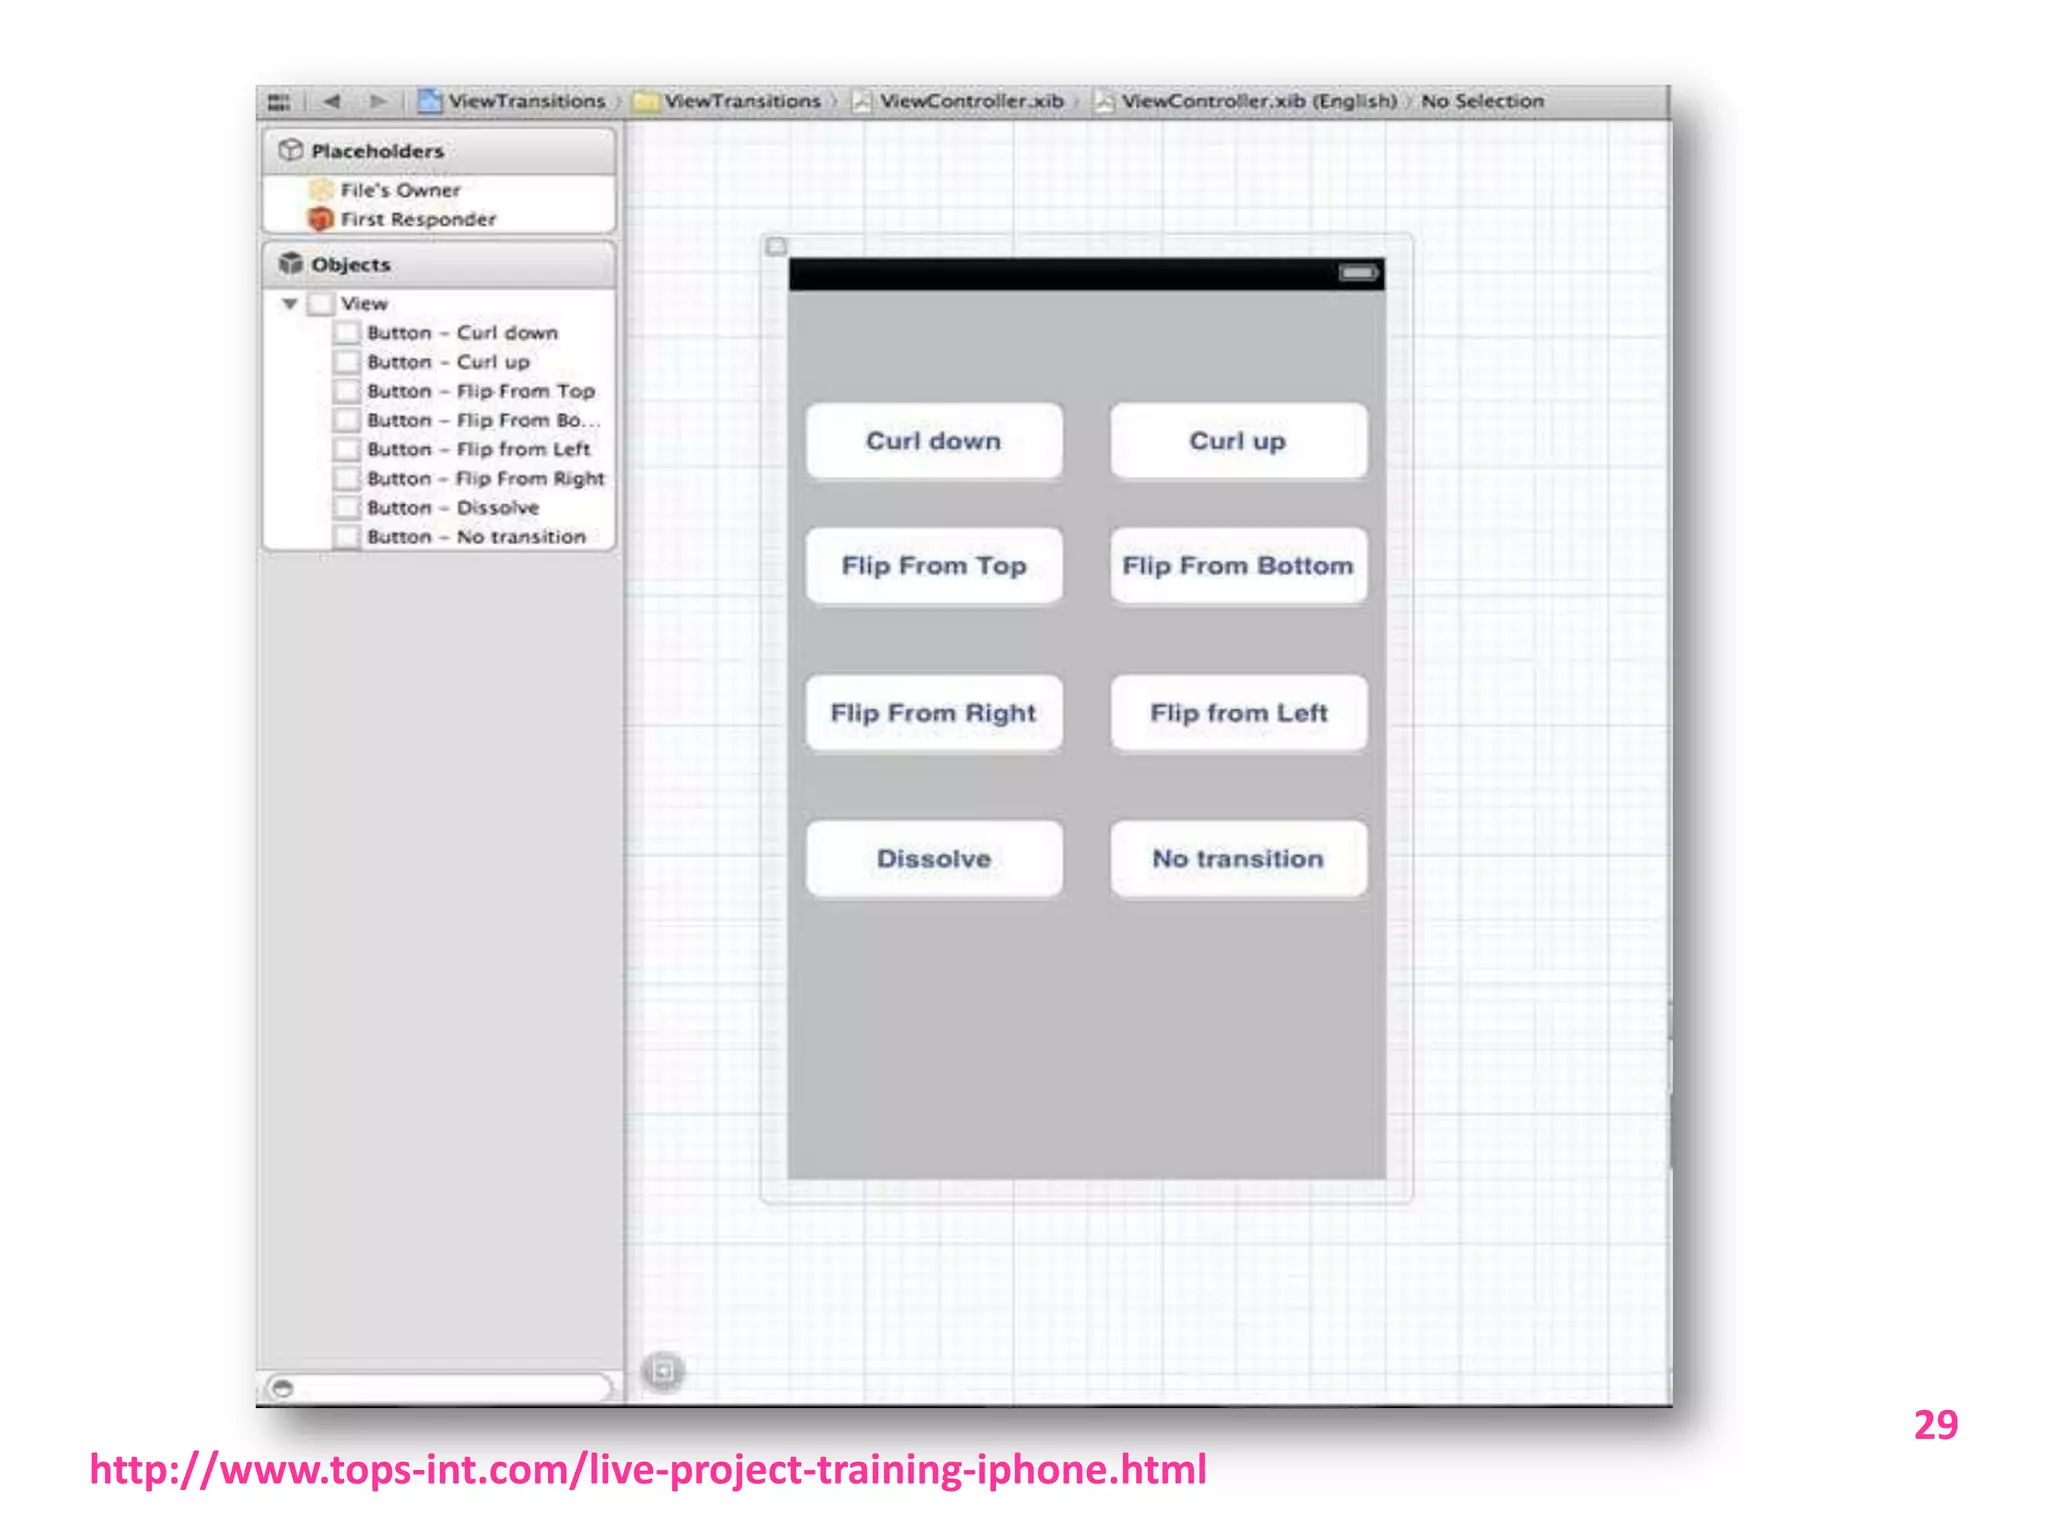The height and width of the screenshot is (1536, 2048).
Task: Open ViewTransitions folder breadcrumb
Action: coord(728,101)
